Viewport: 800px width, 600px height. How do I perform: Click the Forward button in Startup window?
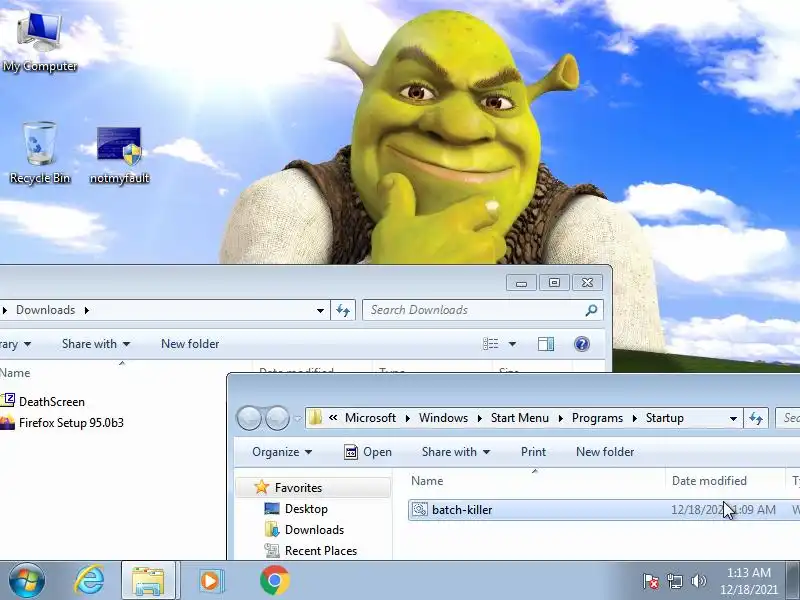(x=277, y=418)
